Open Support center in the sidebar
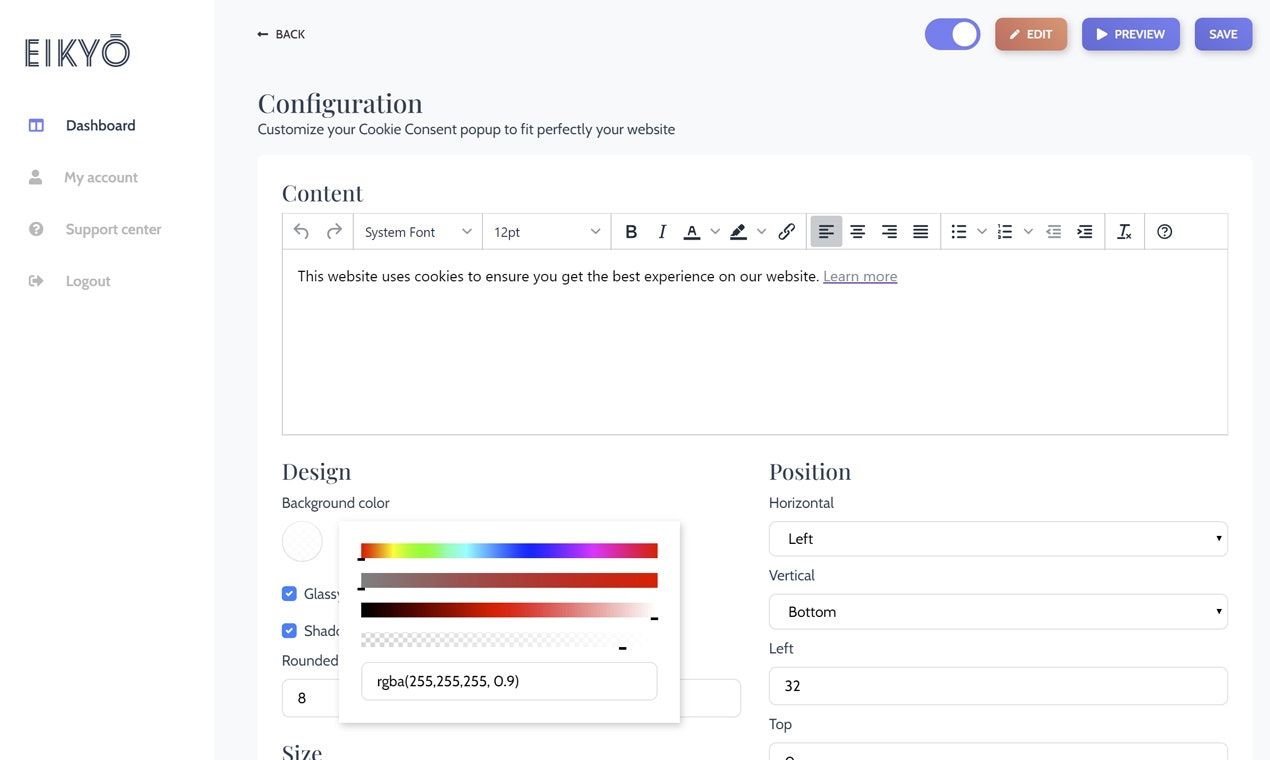Screen dimensions: 1270x760 point(113,230)
